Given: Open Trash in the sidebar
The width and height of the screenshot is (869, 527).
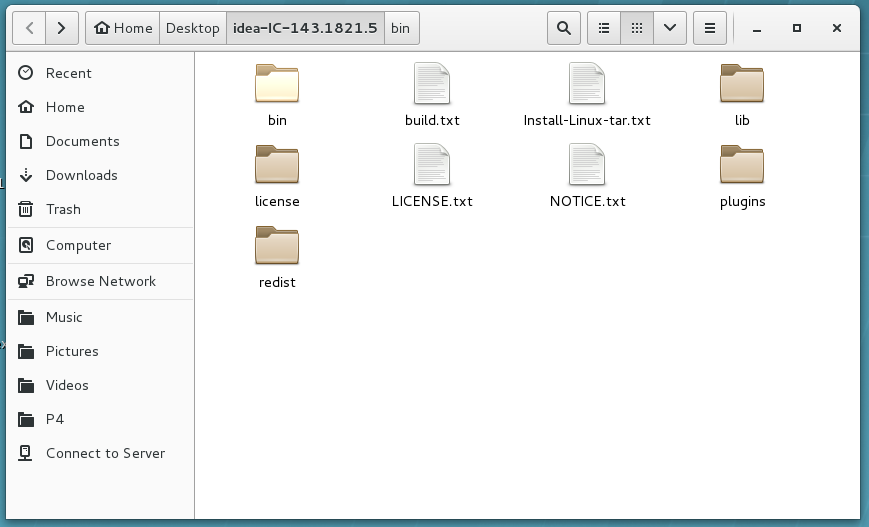Looking at the screenshot, I should (x=100, y=209).
